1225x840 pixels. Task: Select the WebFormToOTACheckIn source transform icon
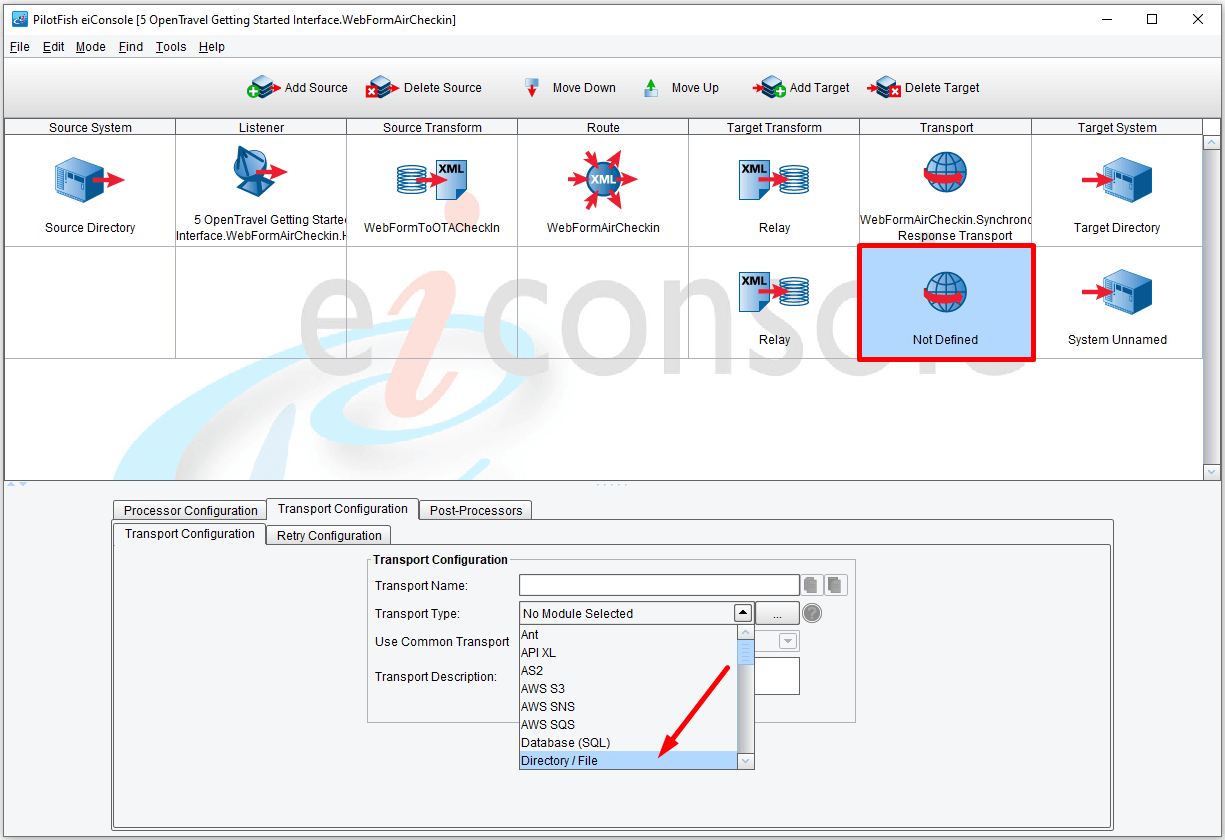(x=432, y=180)
